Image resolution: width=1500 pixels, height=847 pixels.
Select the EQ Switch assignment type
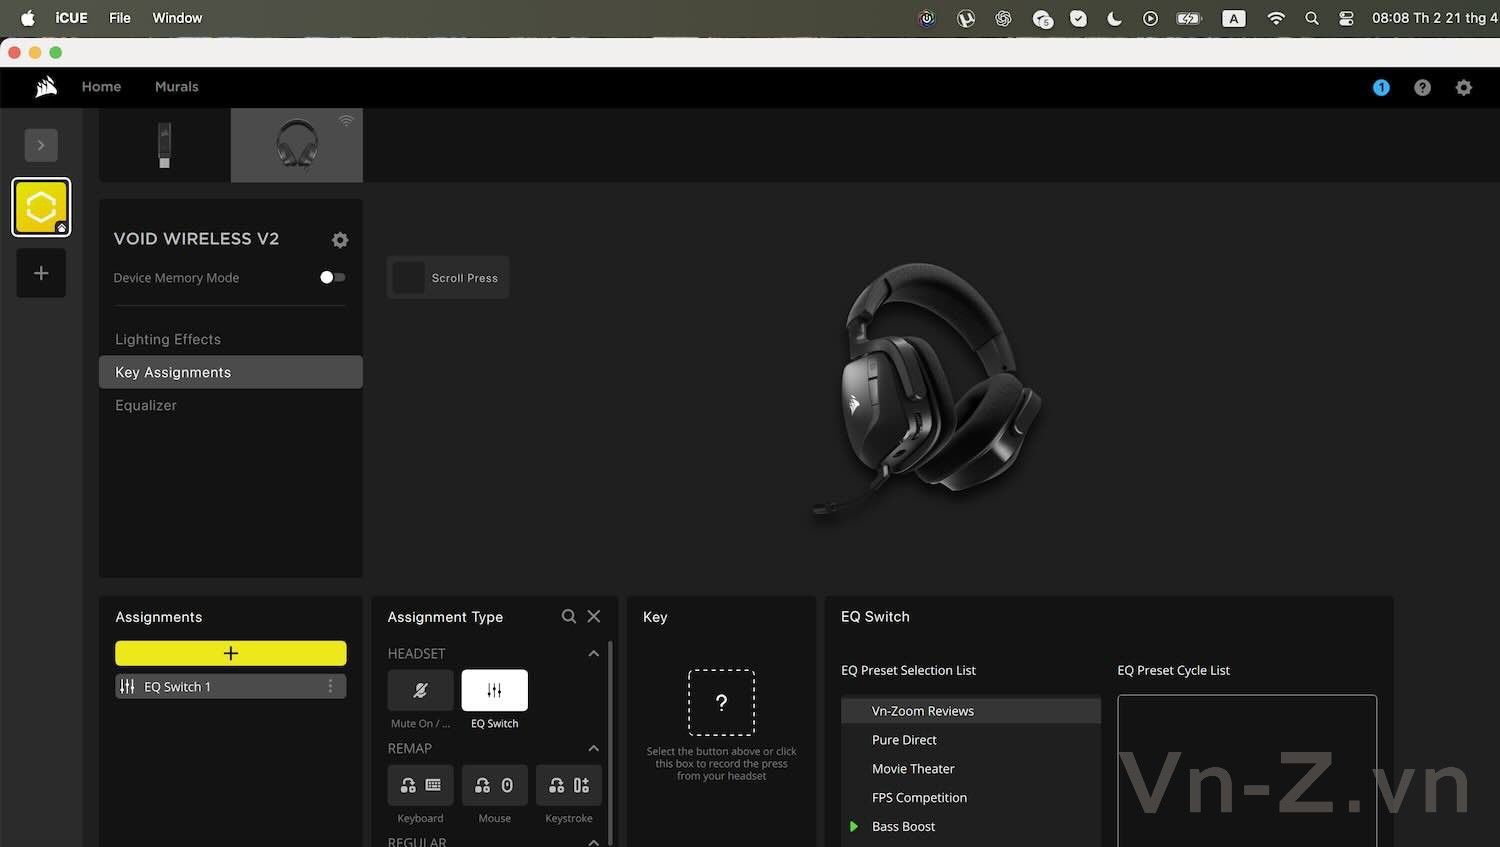tap(494, 691)
